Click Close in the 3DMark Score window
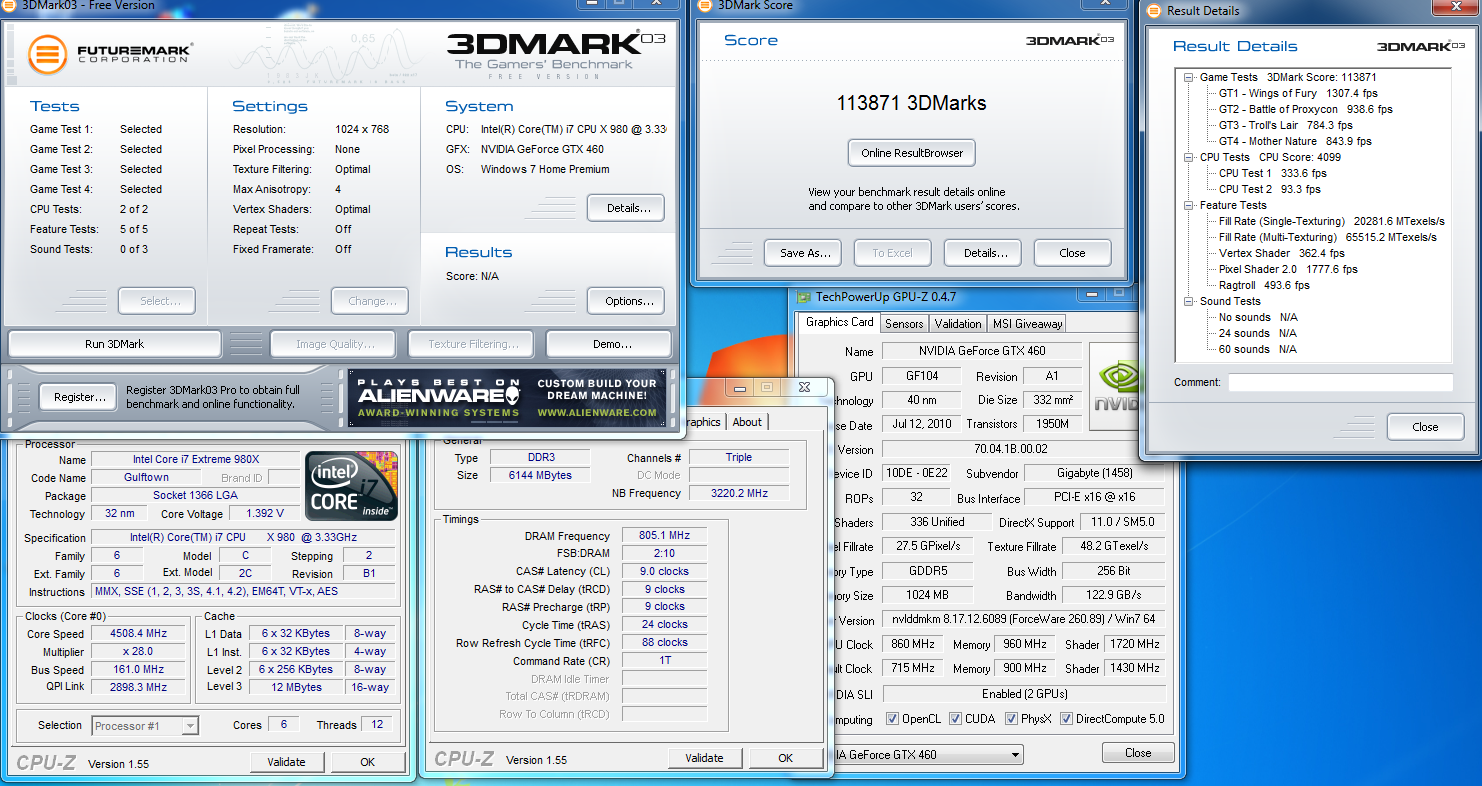Viewport: 1482px width, 786px height. tap(1072, 253)
